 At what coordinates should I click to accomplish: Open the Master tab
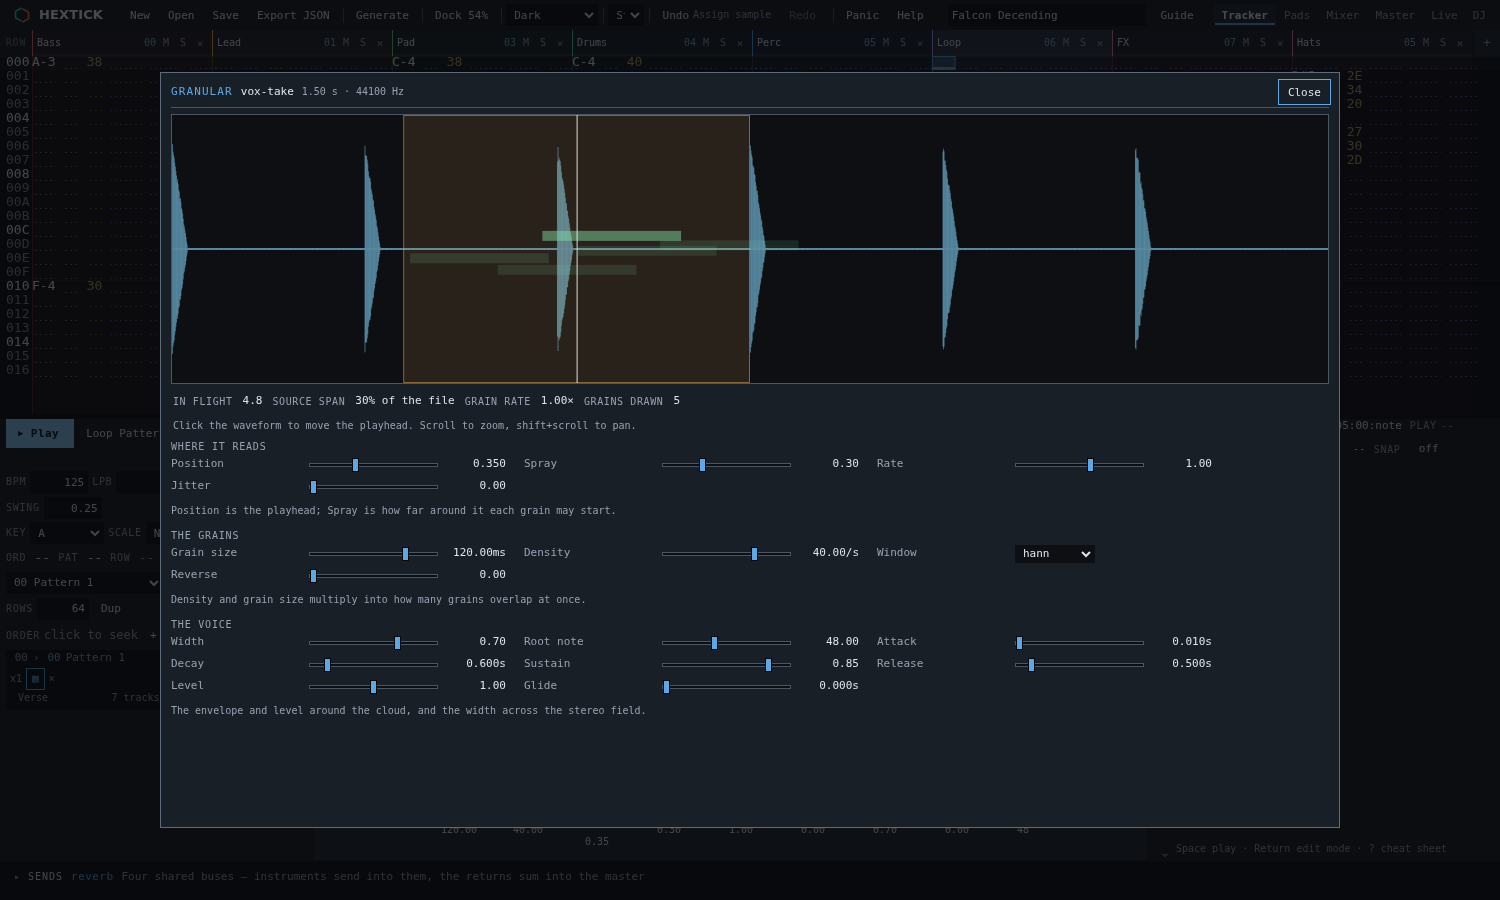(1394, 15)
